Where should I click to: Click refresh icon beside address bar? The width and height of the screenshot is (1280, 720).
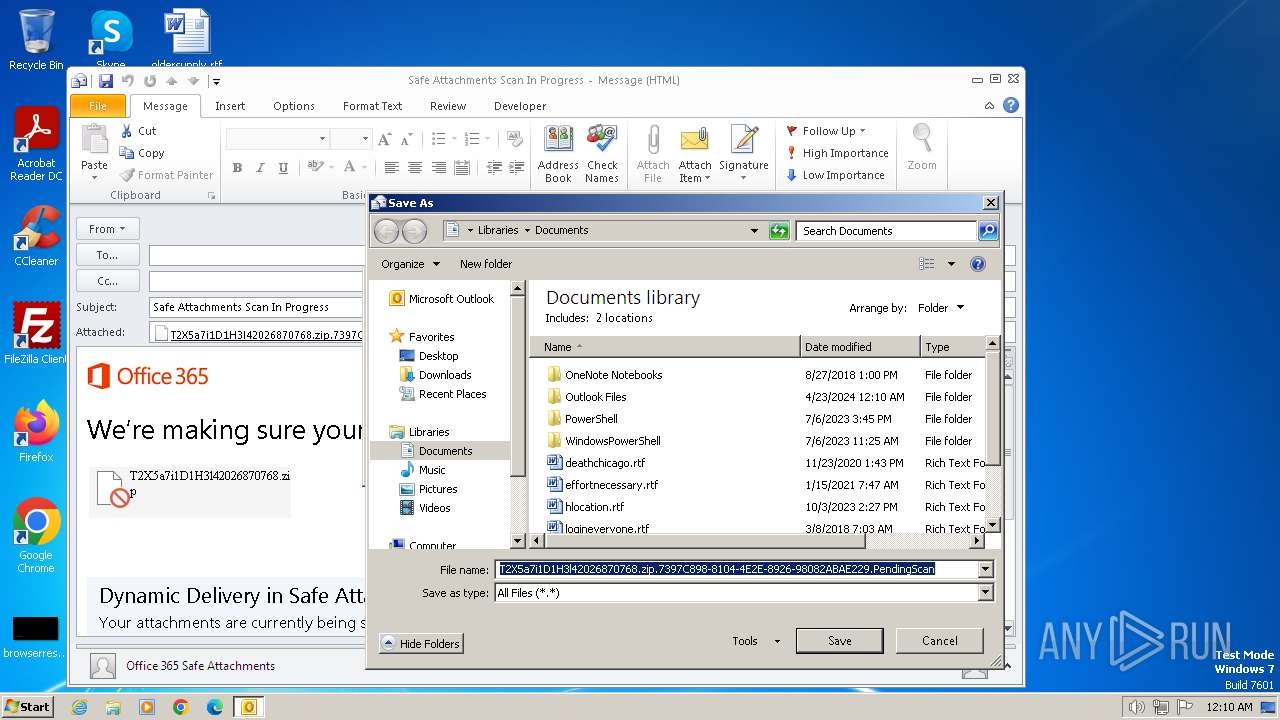tap(779, 231)
